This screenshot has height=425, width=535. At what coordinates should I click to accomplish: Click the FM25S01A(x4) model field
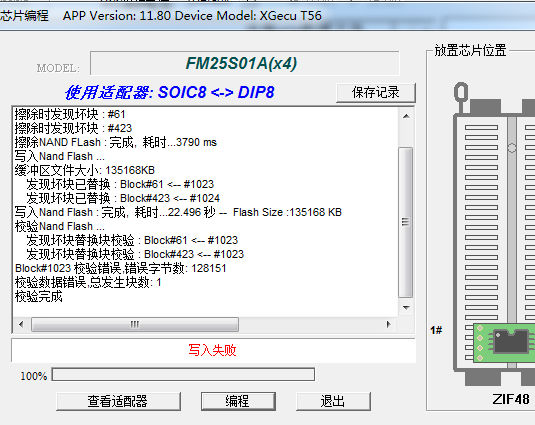pos(245,63)
